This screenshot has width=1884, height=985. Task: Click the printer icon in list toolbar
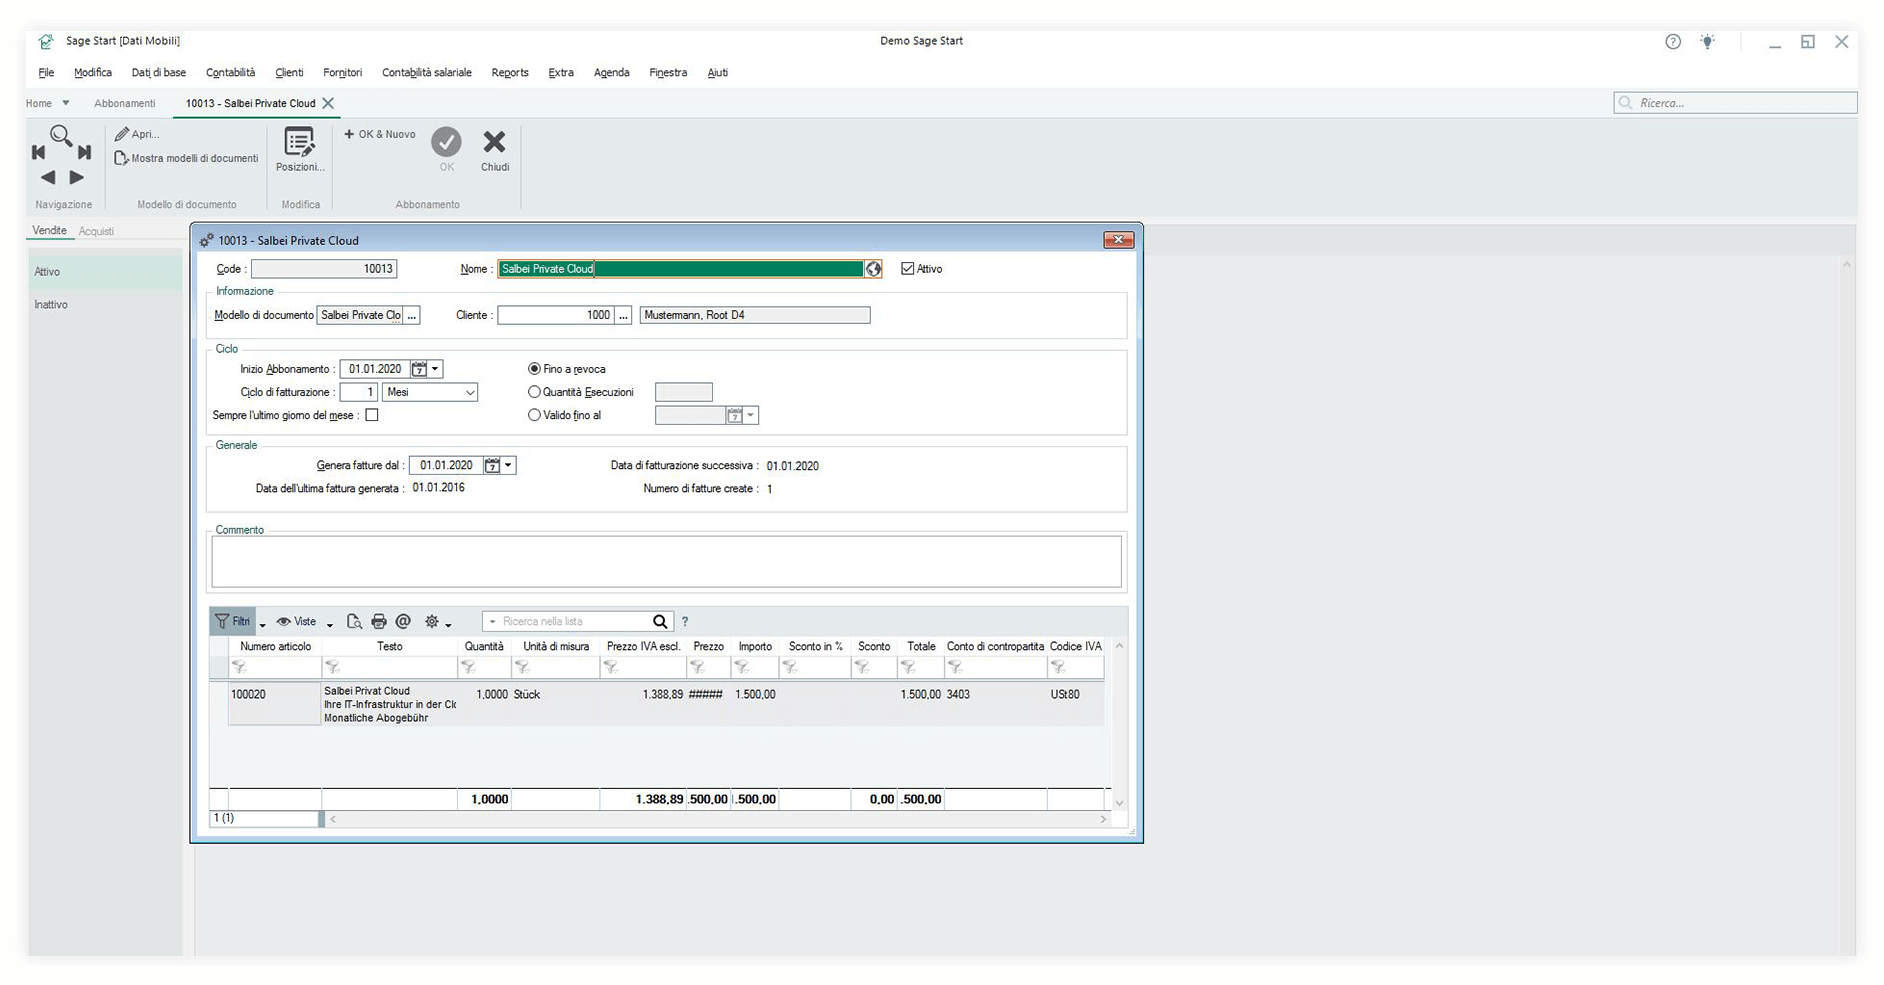(x=379, y=622)
